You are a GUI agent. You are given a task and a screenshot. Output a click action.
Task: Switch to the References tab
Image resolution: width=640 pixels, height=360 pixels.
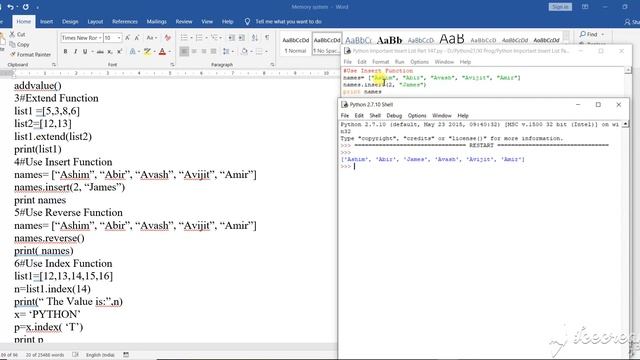125,22
